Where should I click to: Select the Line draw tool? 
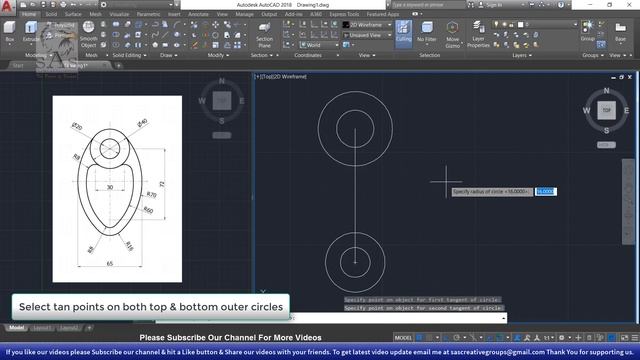click(165, 36)
